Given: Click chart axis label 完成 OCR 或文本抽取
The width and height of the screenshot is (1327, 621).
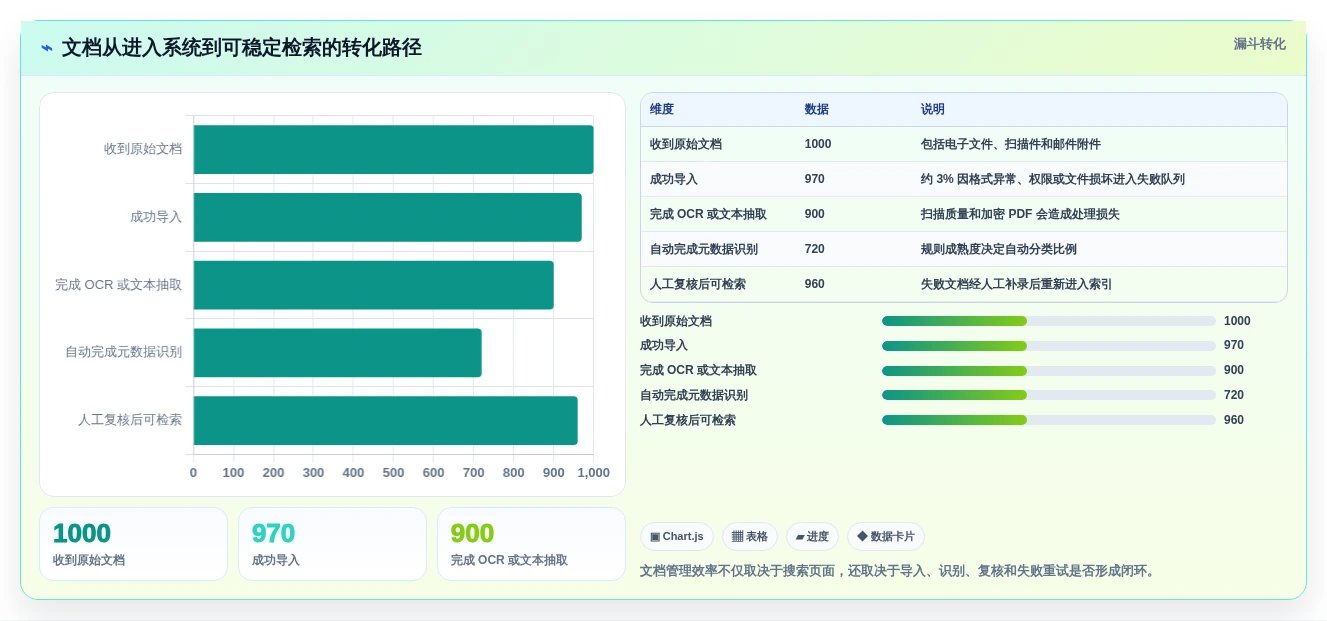Looking at the screenshot, I should click(x=119, y=285).
